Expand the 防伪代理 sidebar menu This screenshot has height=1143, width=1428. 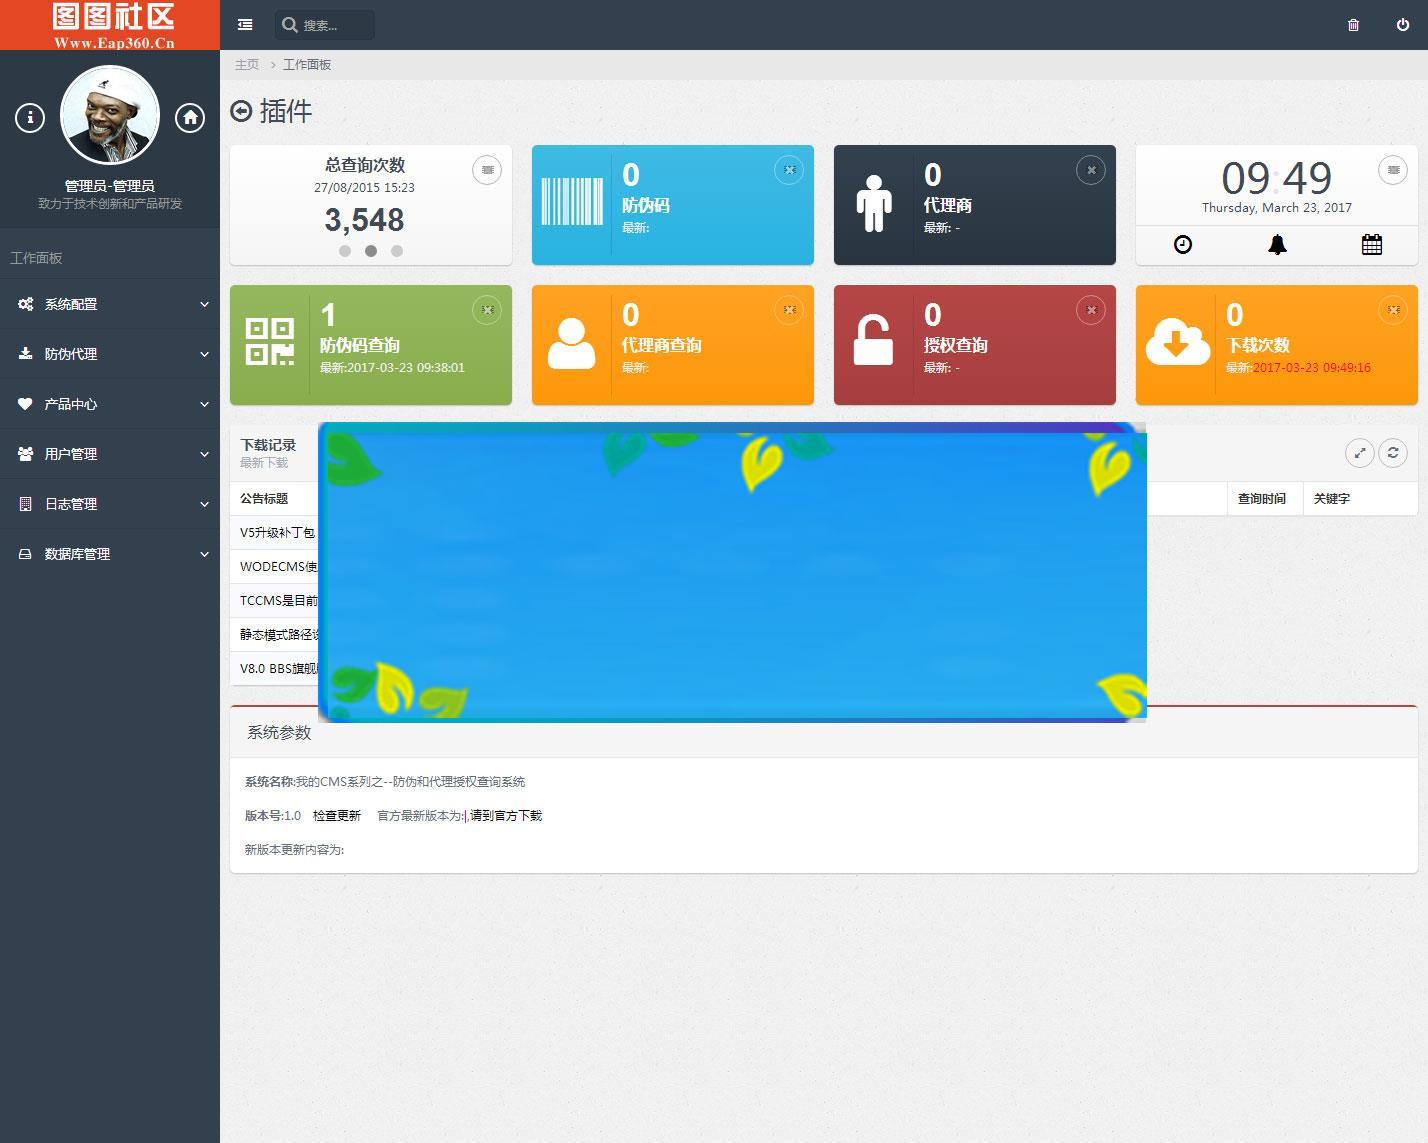tap(110, 354)
